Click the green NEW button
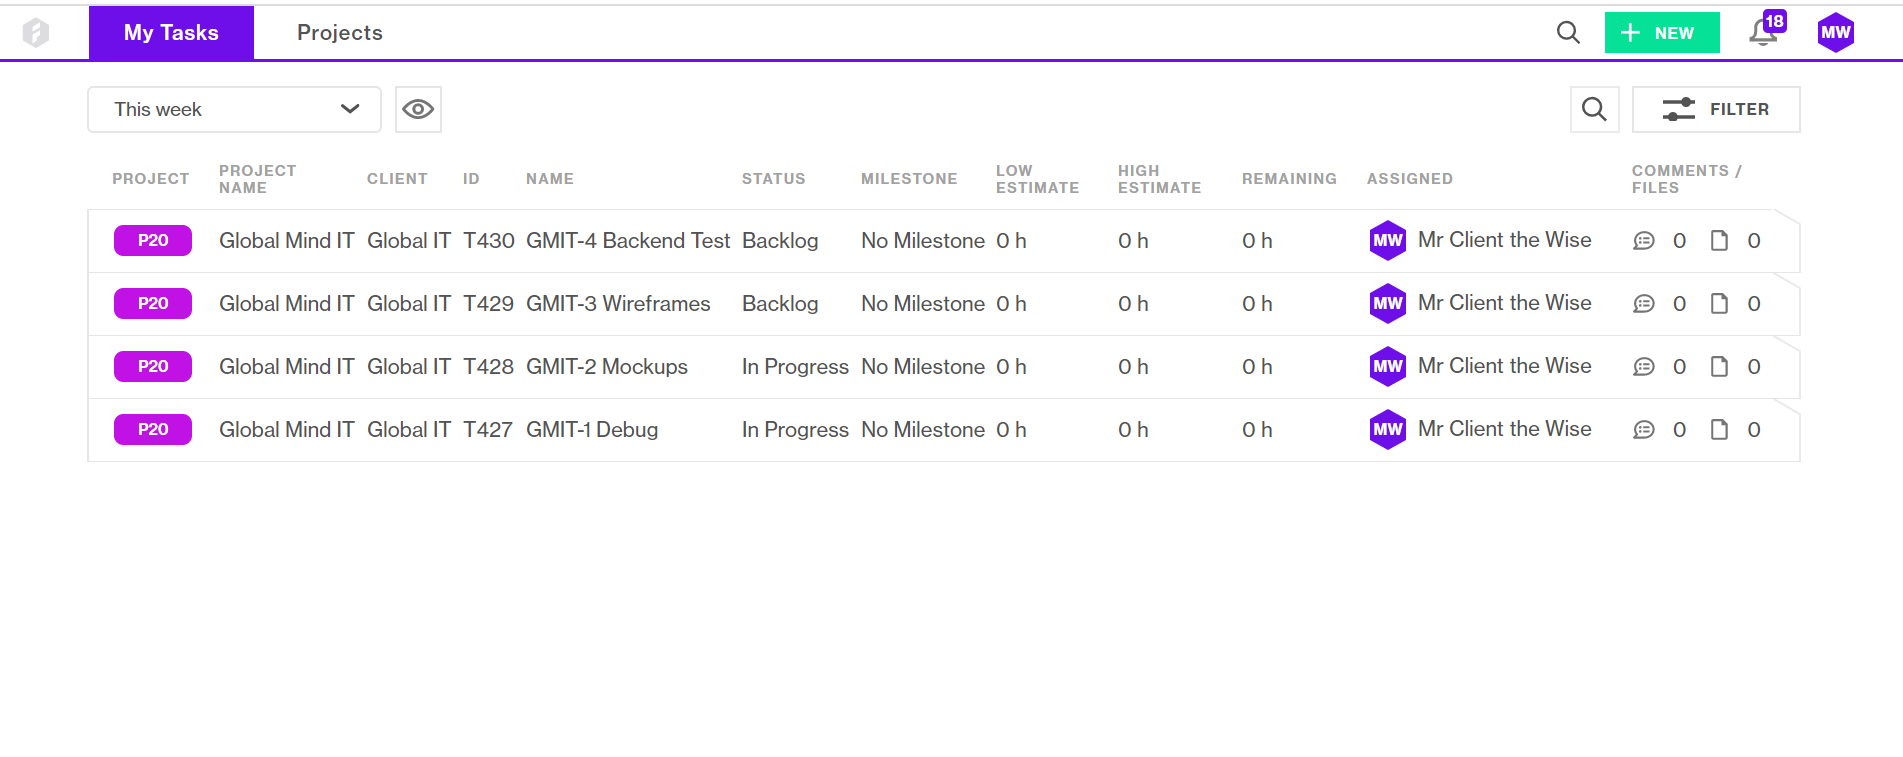The height and width of the screenshot is (757, 1903). coord(1662,33)
